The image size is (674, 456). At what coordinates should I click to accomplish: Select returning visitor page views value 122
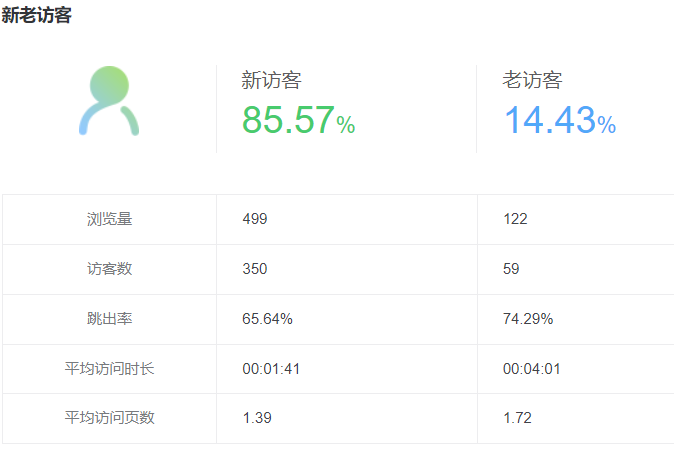point(515,219)
